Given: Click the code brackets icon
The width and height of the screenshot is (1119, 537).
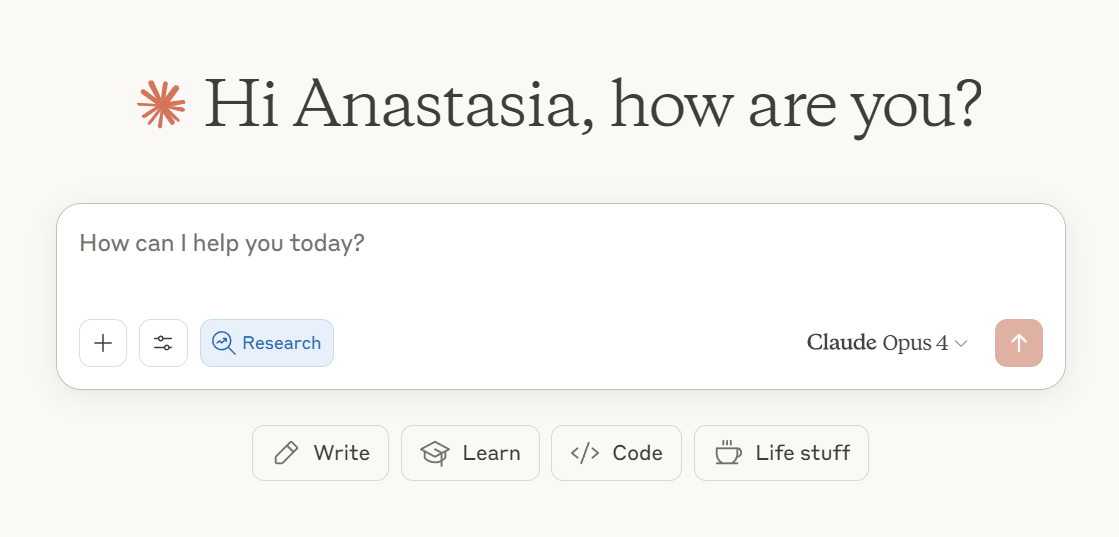Looking at the screenshot, I should pyautogui.click(x=584, y=453).
